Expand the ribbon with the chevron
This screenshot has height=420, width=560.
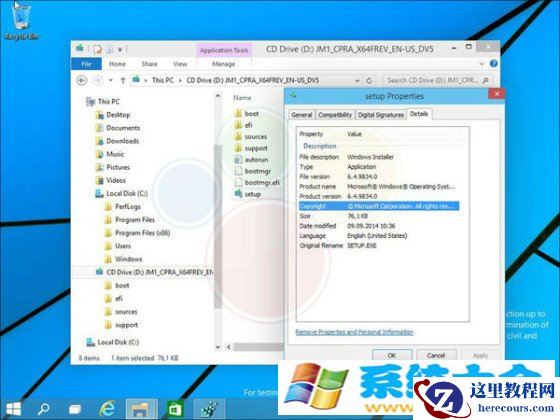coord(481,64)
